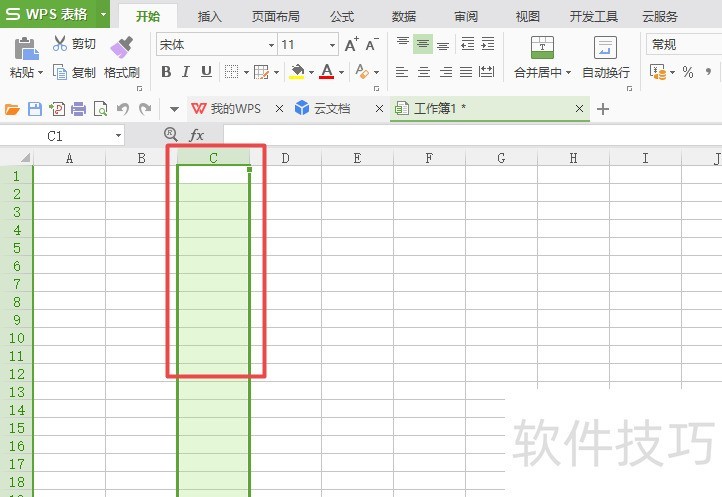This screenshot has height=497, width=722.
Task: Save the workbook with the disk icon
Action: 35,109
